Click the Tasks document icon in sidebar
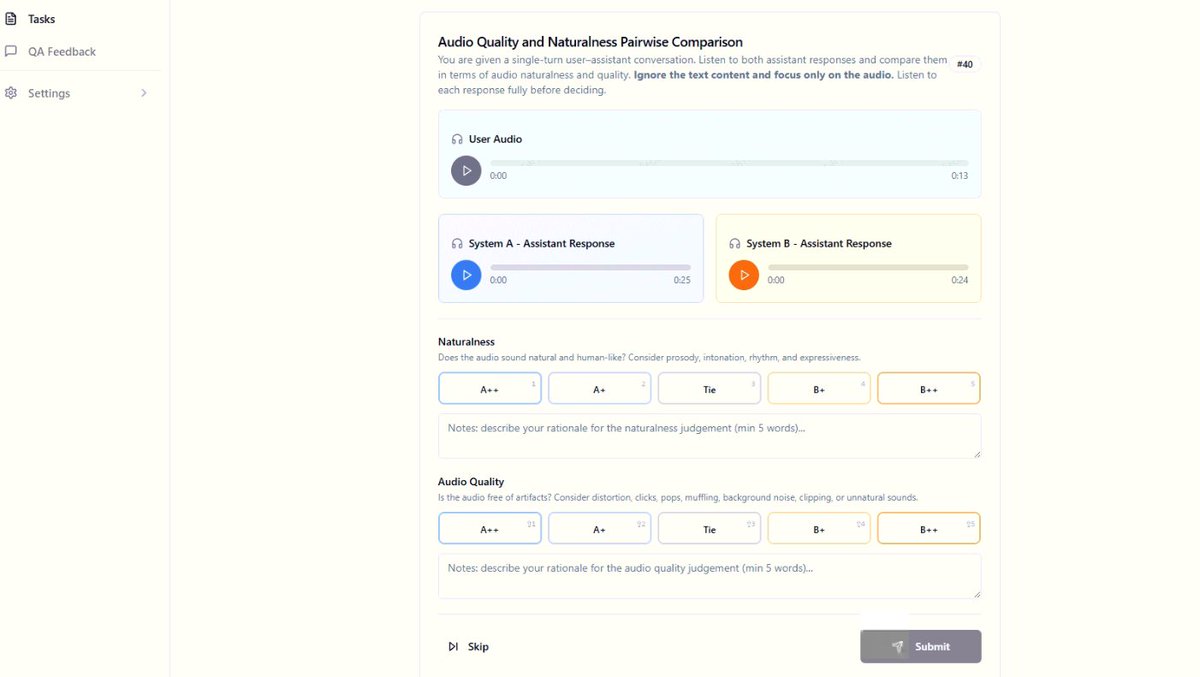Viewport: 1200px width, 677px height. 11,19
